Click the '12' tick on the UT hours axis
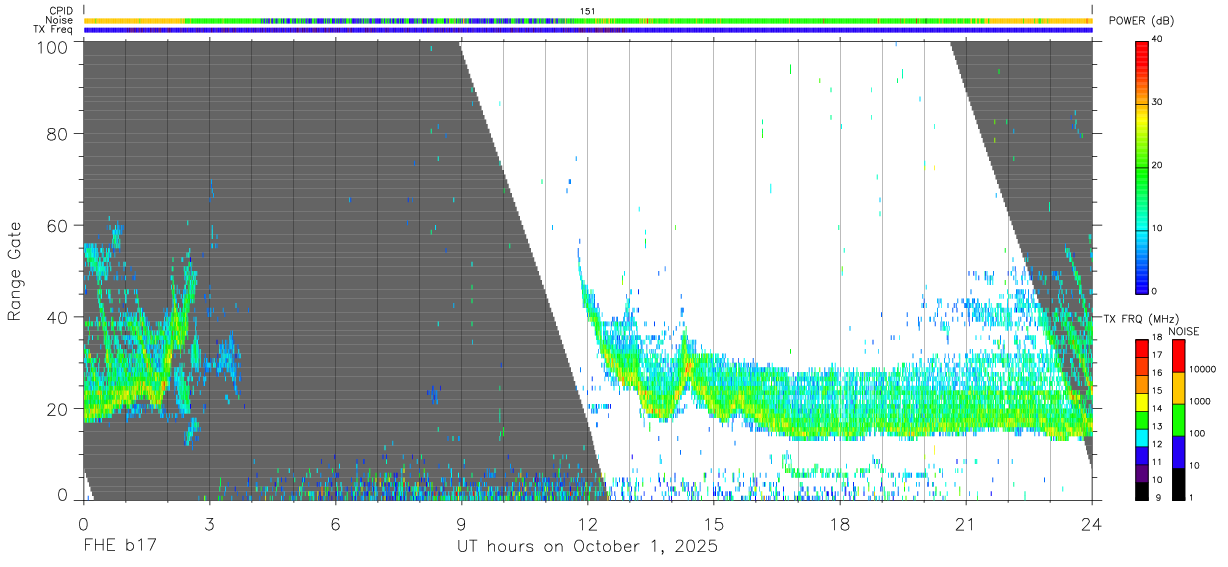The image size is (1228, 567). coord(587,522)
